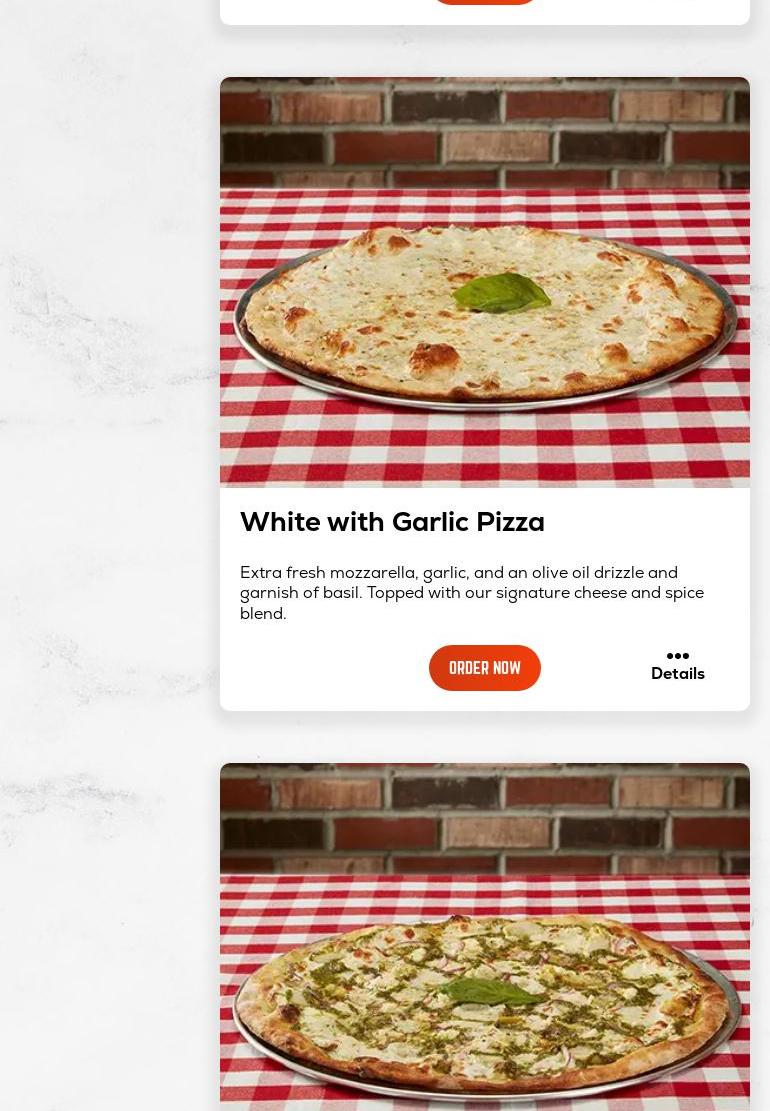Click the basil leaf on white pizza
Viewport: 770px width, 1111px height.
coord(502,293)
